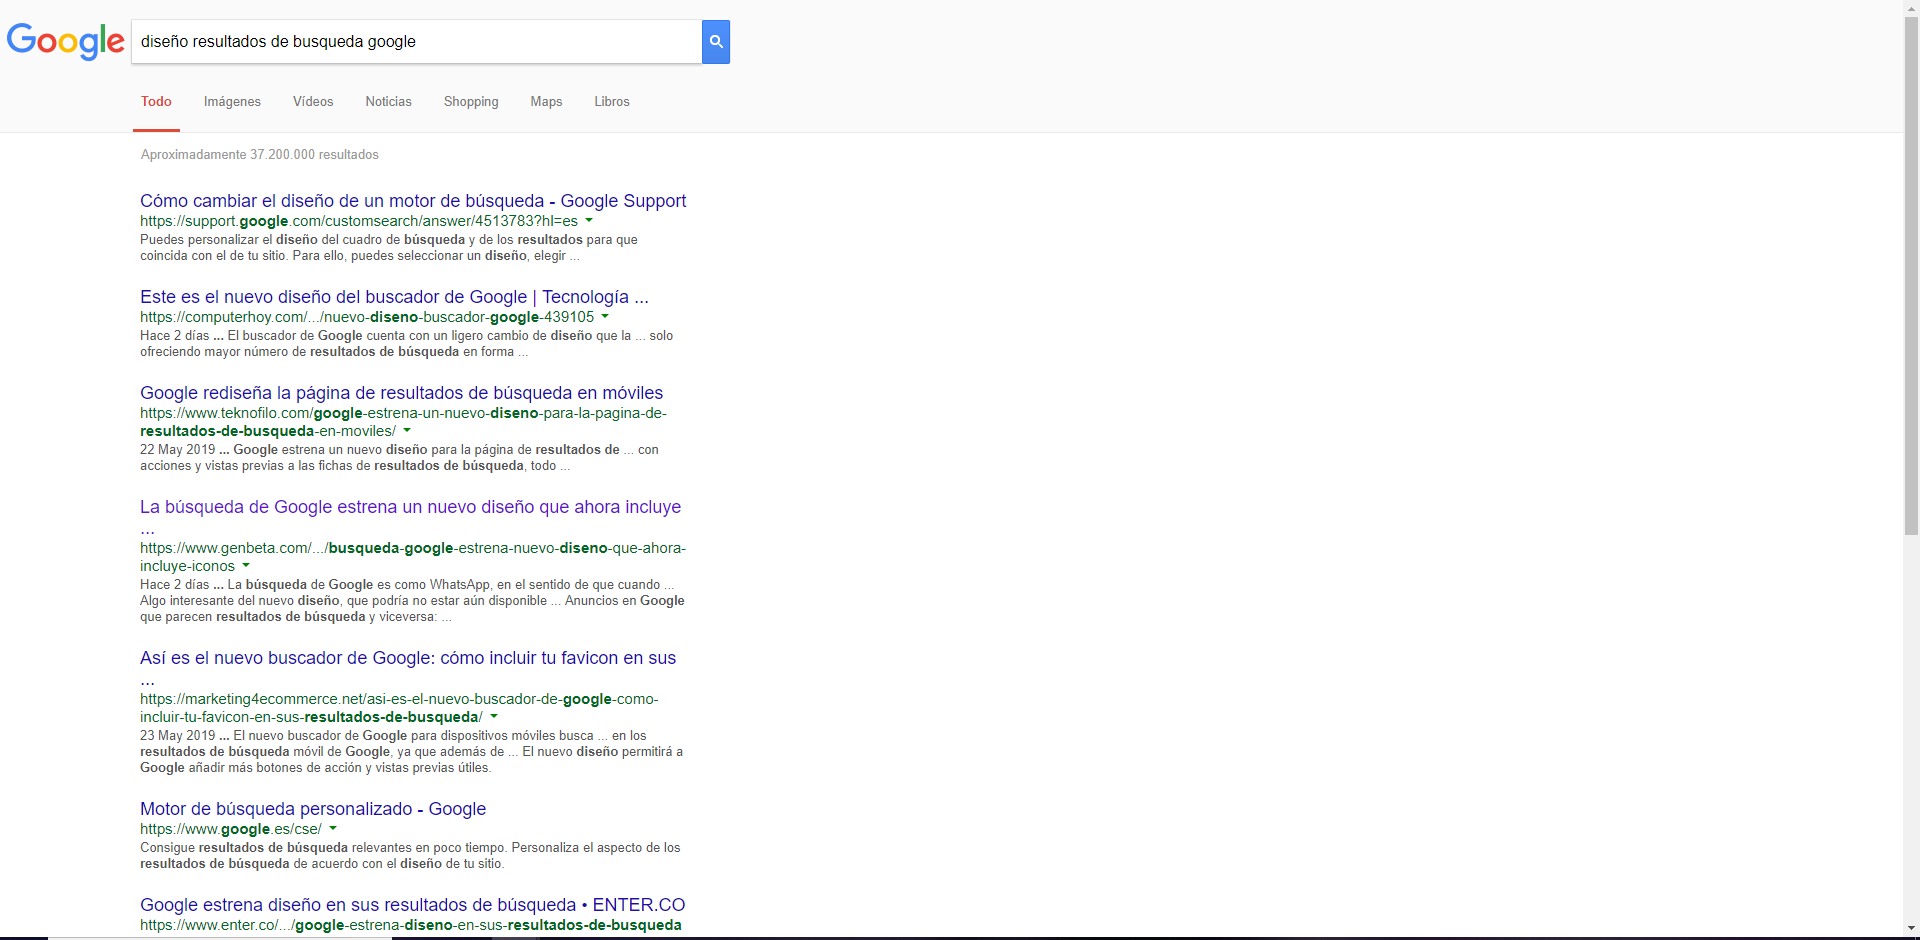
Task: Switch to the Imágenes tab
Action: (x=232, y=102)
